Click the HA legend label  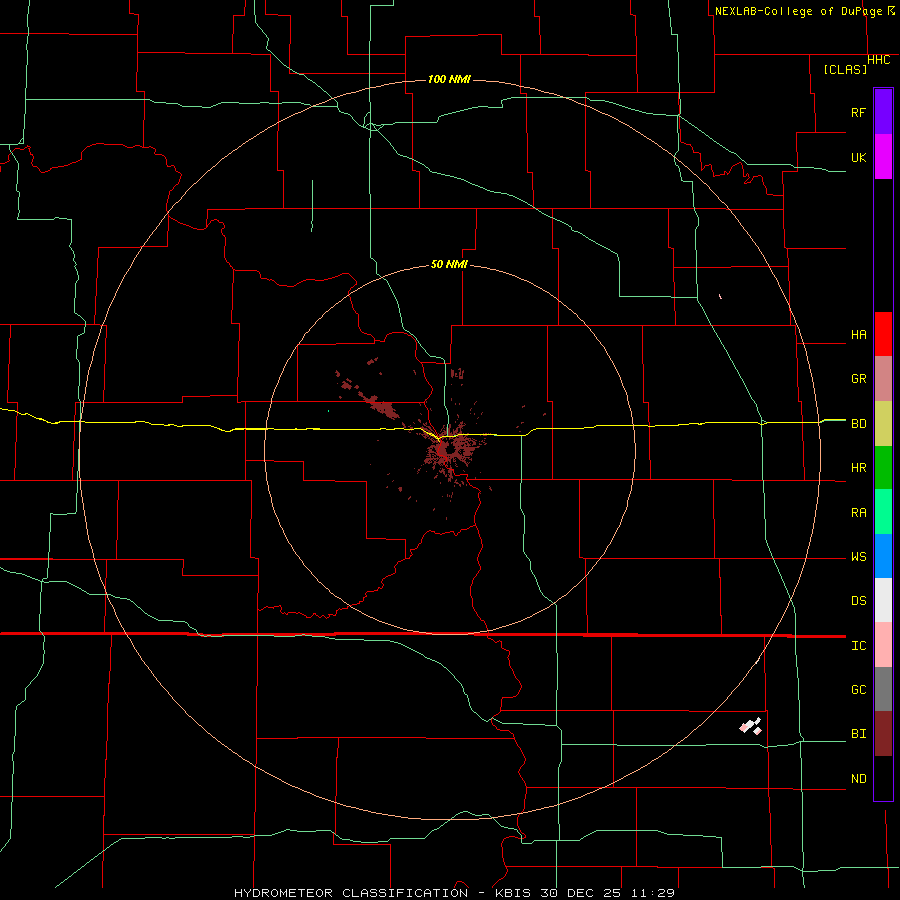tap(858, 335)
